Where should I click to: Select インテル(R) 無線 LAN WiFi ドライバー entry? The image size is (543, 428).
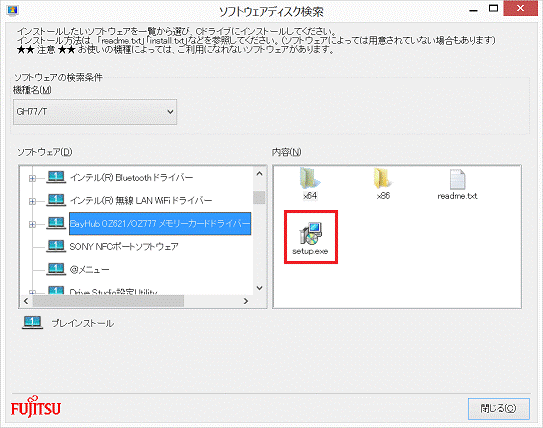pos(141,200)
